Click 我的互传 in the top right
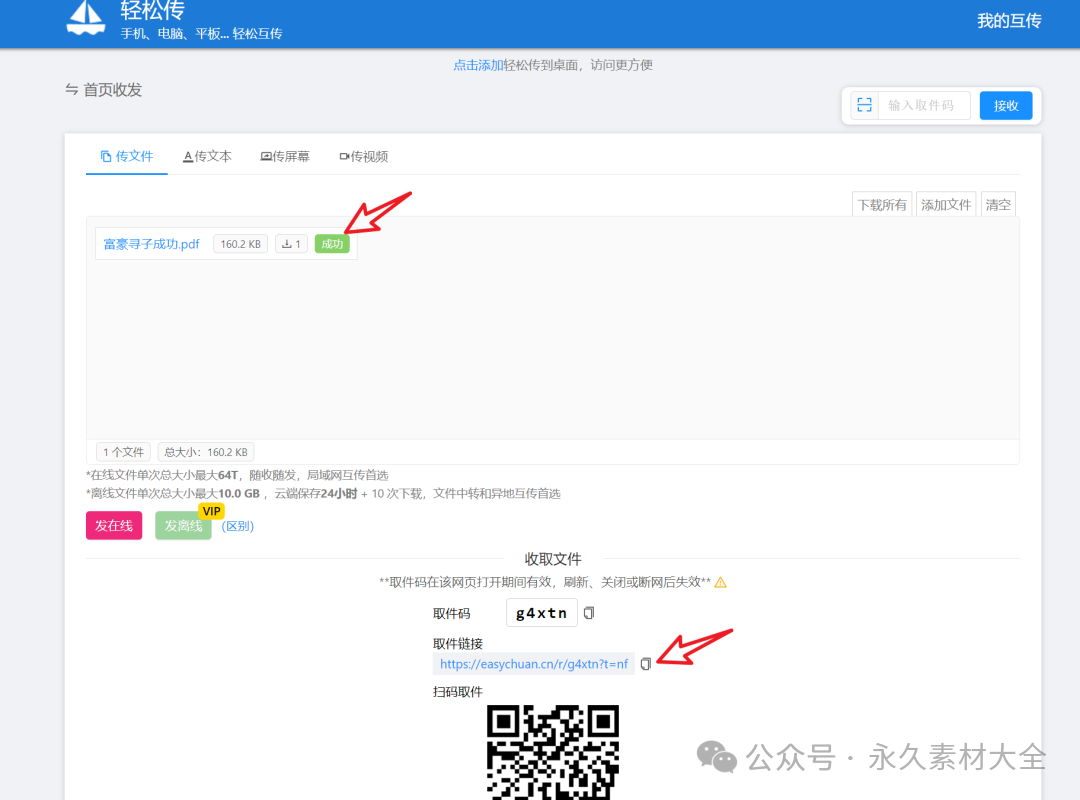Image resolution: width=1080 pixels, height=800 pixels. click(x=1009, y=20)
